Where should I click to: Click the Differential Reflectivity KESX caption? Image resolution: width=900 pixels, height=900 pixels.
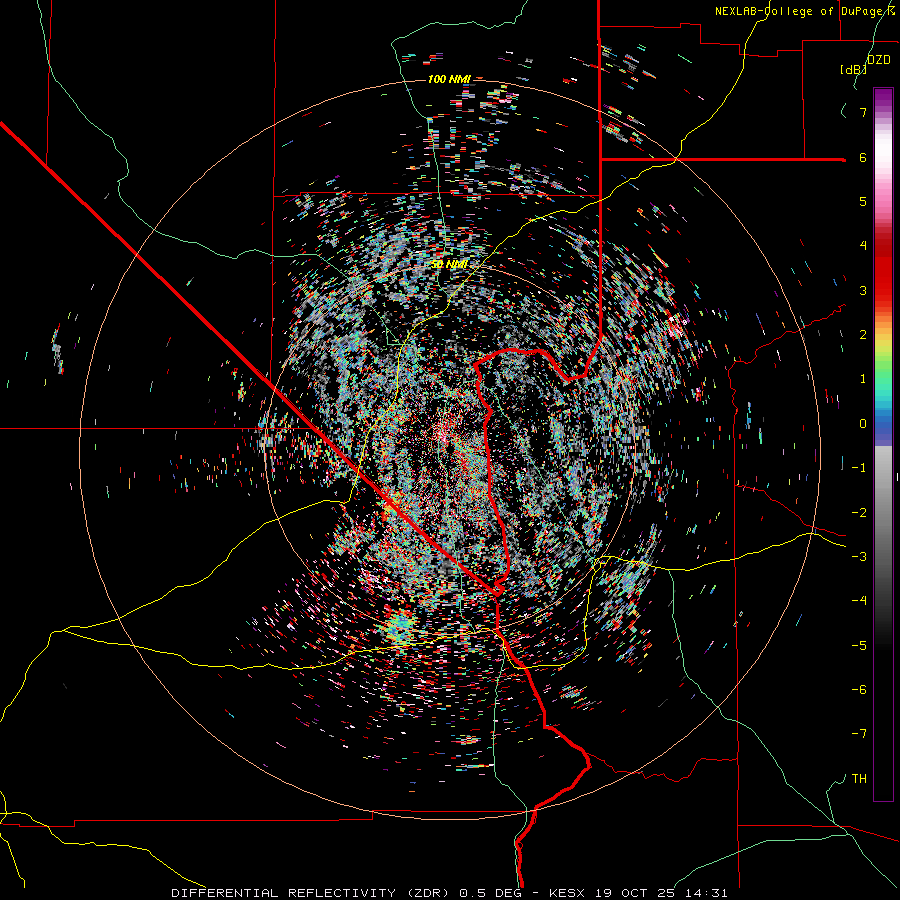[x=449, y=893]
